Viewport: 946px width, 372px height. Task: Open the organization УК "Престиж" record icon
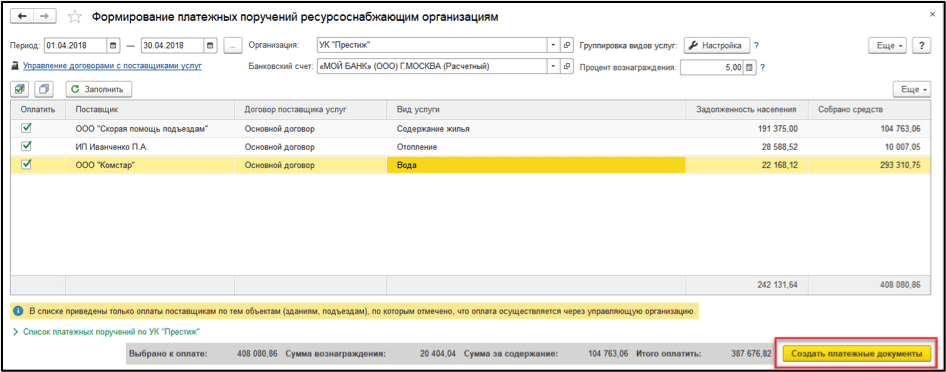coord(567,45)
